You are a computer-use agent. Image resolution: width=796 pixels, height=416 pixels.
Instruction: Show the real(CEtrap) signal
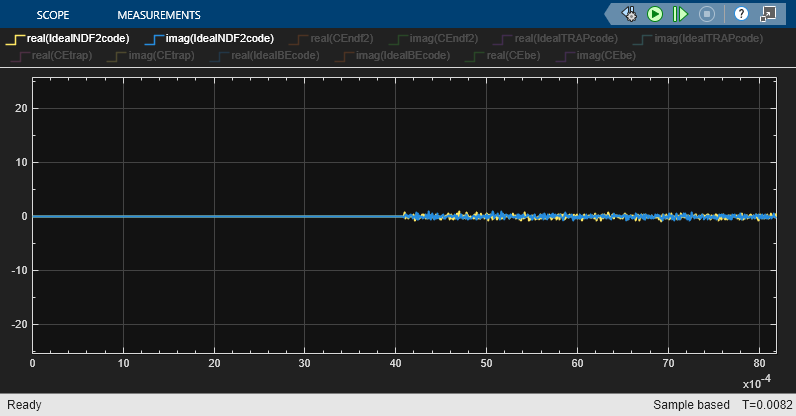[x=51, y=55]
